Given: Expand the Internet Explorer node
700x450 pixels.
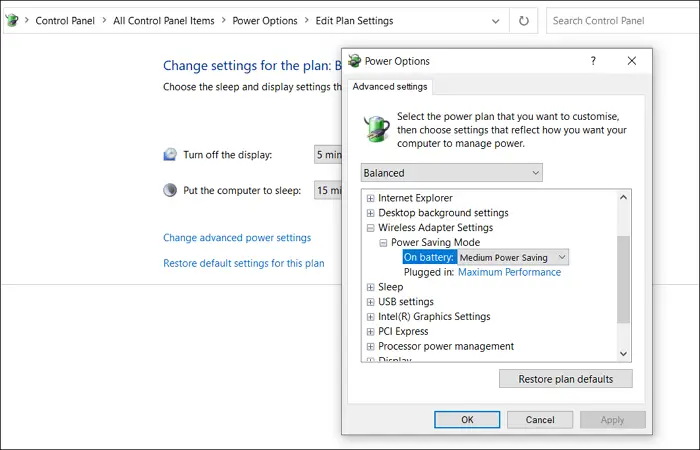Looking at the screenshot, I should 370,198.
